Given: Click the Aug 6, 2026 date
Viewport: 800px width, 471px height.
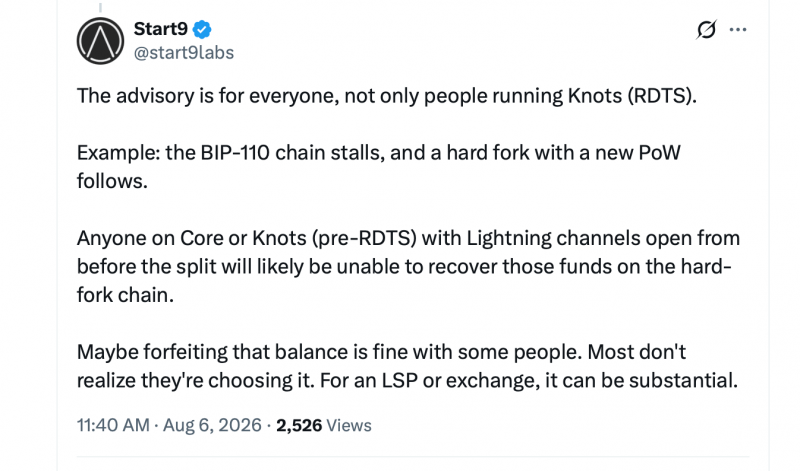Looking at the screenshot, I should [x=212, y=425].
